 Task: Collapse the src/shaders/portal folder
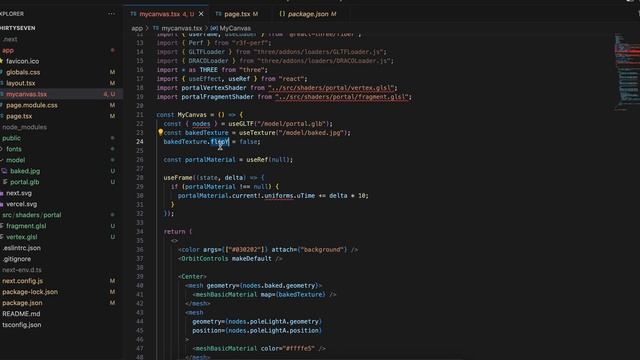(31, 215)
